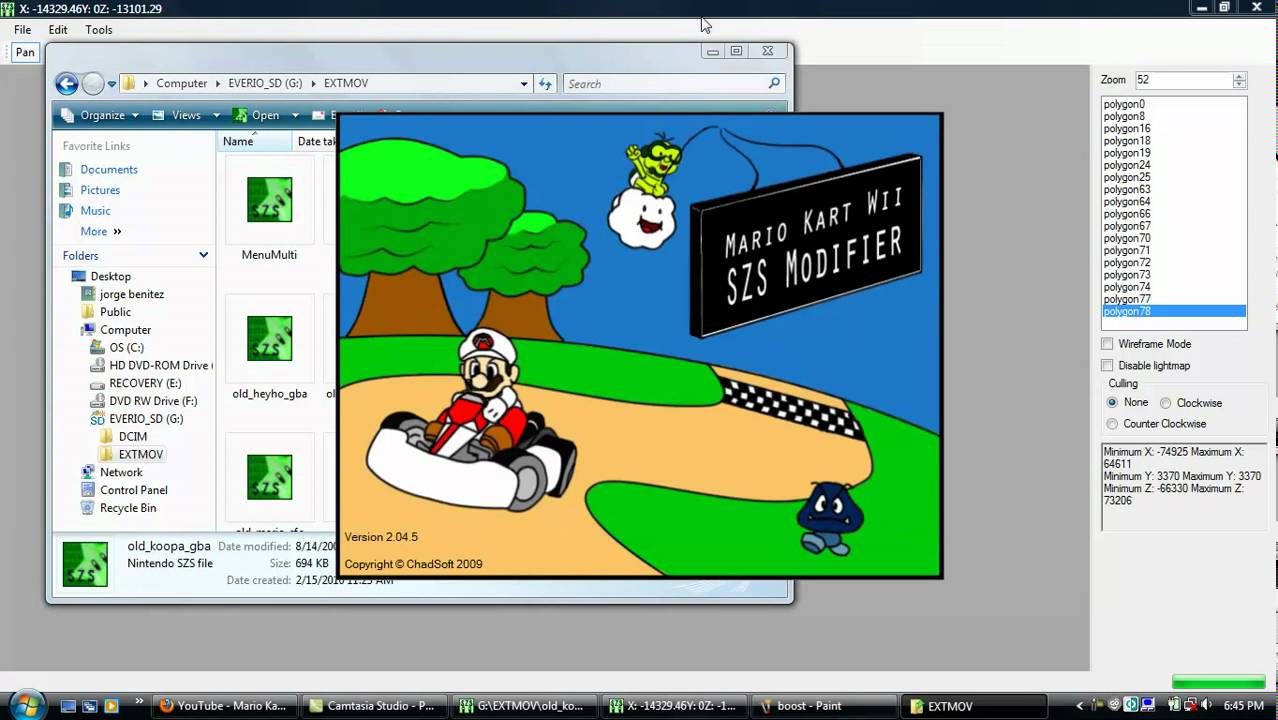Click into the Explorer Search field

pyautogui.click(x=665, y=84)
